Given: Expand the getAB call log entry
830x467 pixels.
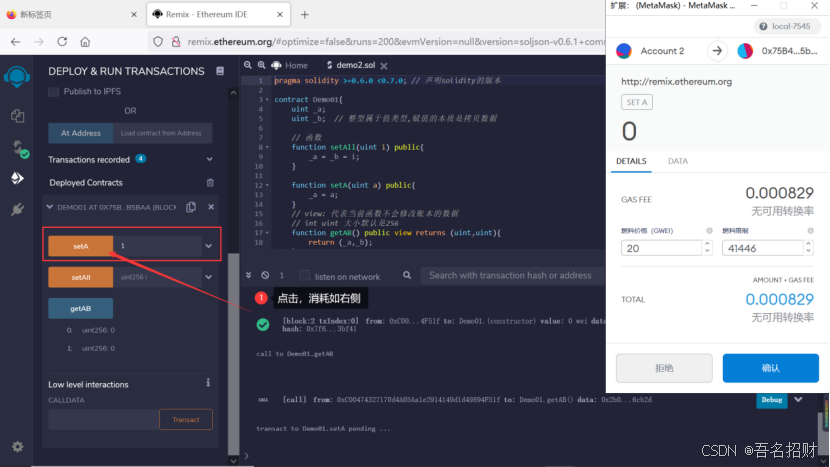Looking at the screenshot, I should (798, 400).
